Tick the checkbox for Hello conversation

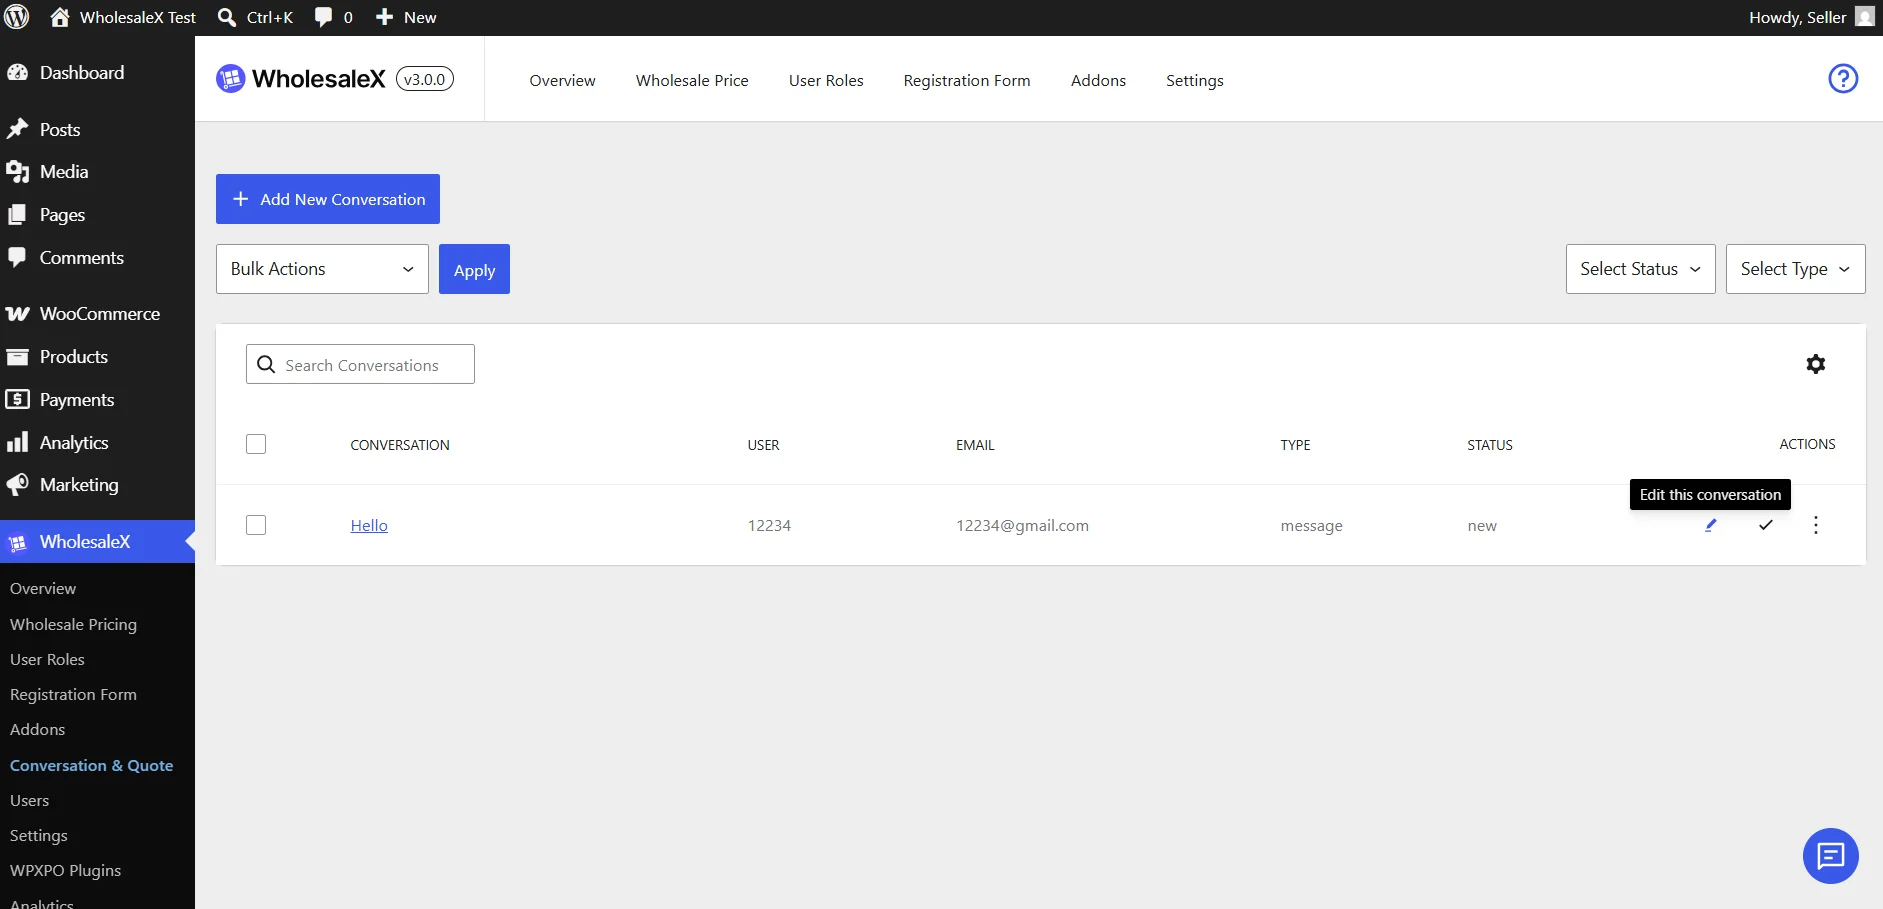click(256, 525)
